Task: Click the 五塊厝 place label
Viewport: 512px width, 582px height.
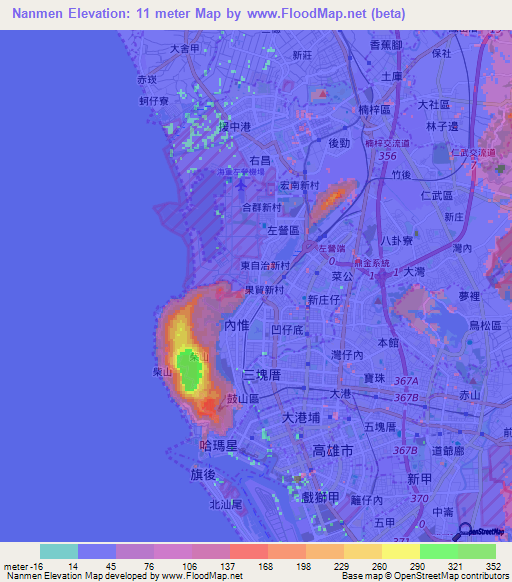Action: click(380, 427)
